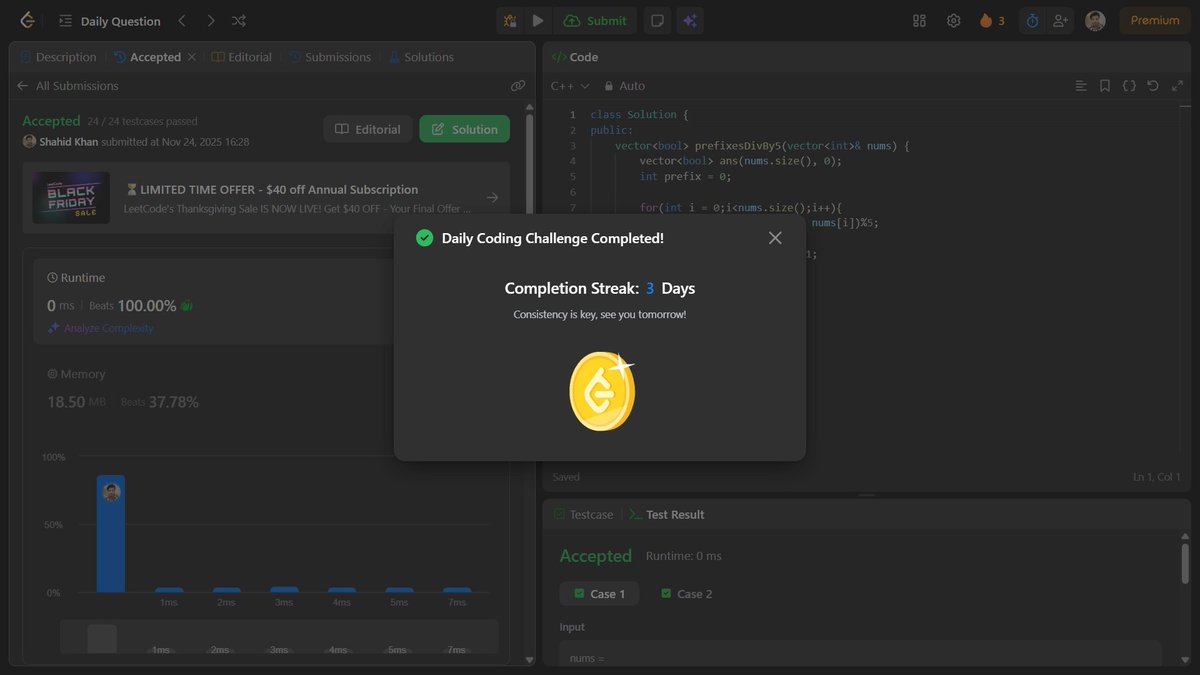Click the Ln 1, Col 1 status
This screenshot has width=1200, height=675.
coord(1157,478)
